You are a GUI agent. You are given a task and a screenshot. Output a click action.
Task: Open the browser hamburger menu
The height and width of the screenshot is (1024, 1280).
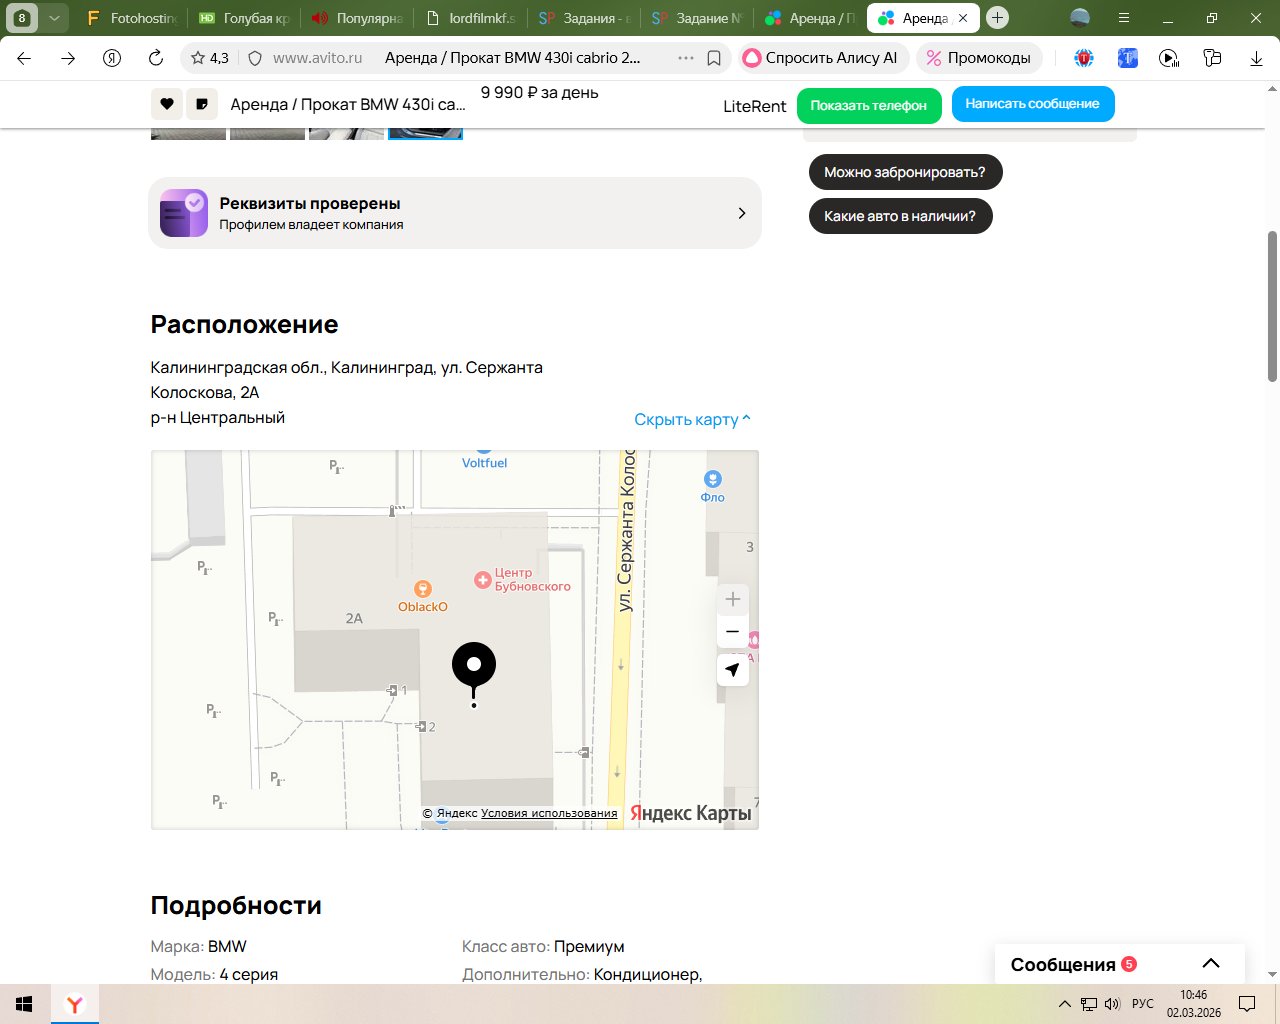[1124, 18]
